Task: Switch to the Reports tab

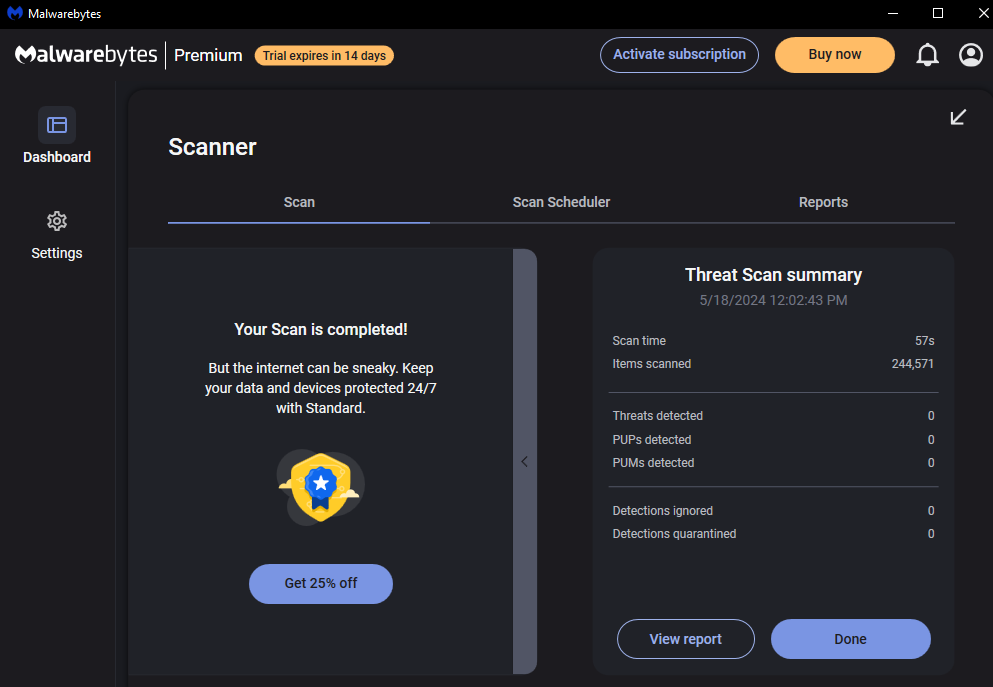Action: (823, 202)
